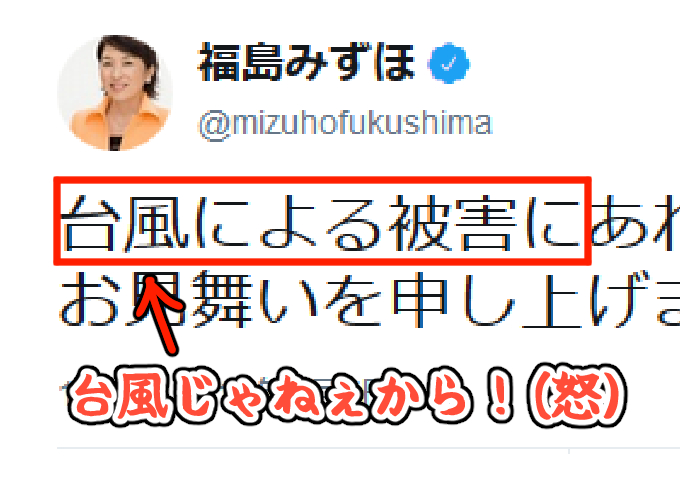Click the word 被害 inside the red box

coord(454,223)
